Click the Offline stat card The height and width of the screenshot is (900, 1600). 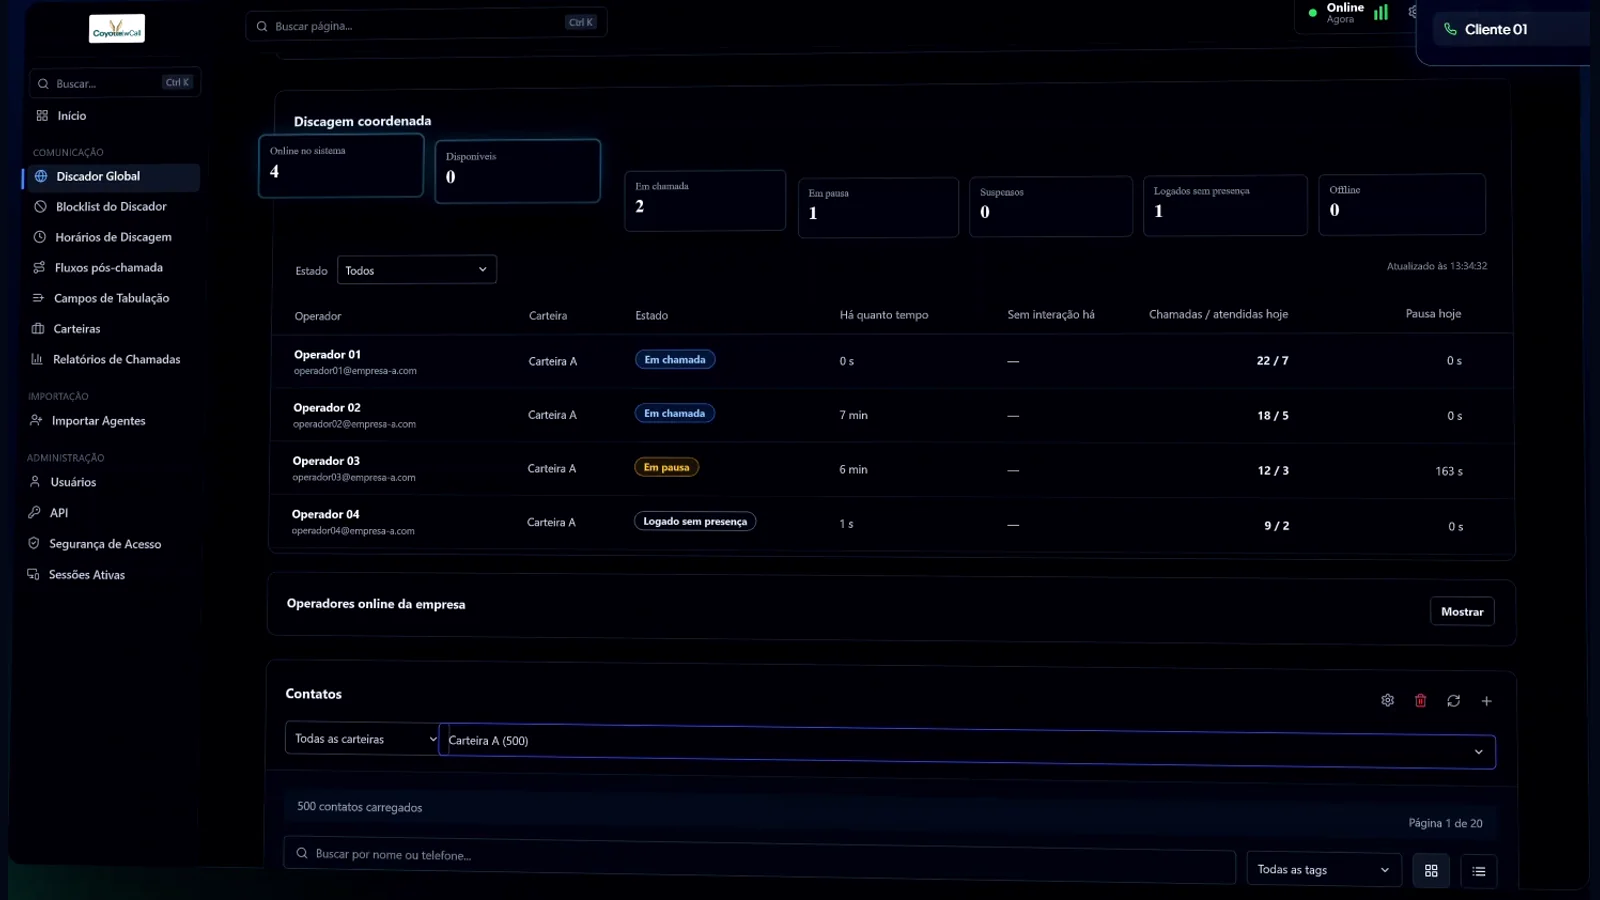click(x=1402, y=205)
